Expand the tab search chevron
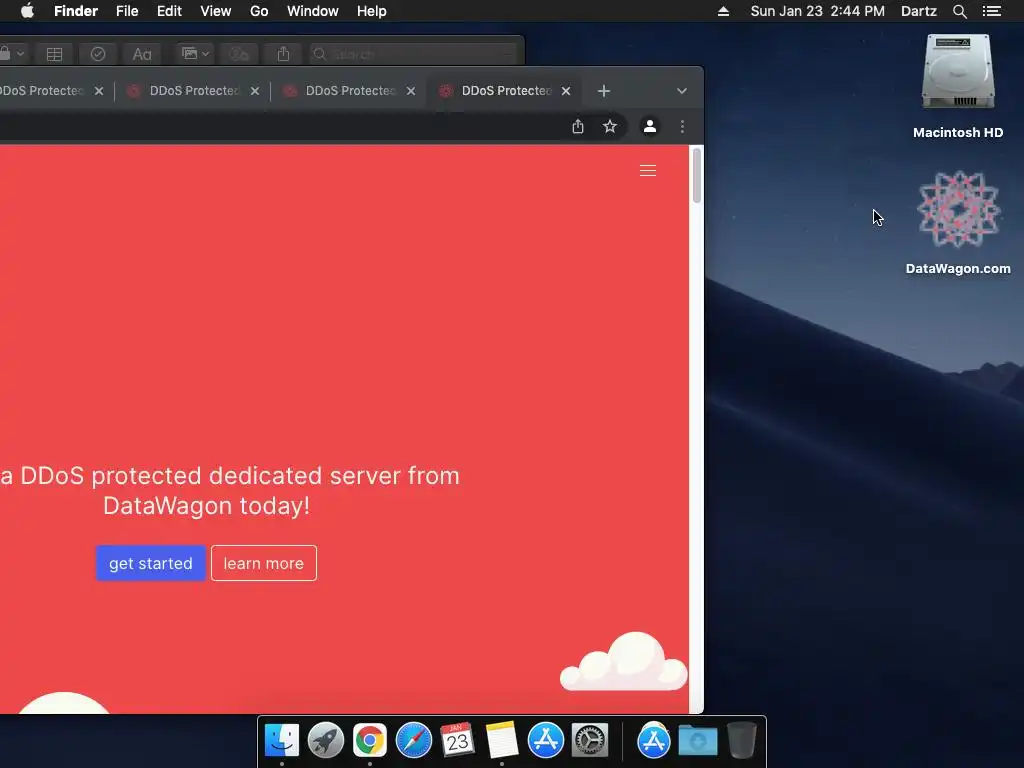Image resolution: width=1024 pixels, height=768 pixels. pyautogui.click(x=681, y=91)
